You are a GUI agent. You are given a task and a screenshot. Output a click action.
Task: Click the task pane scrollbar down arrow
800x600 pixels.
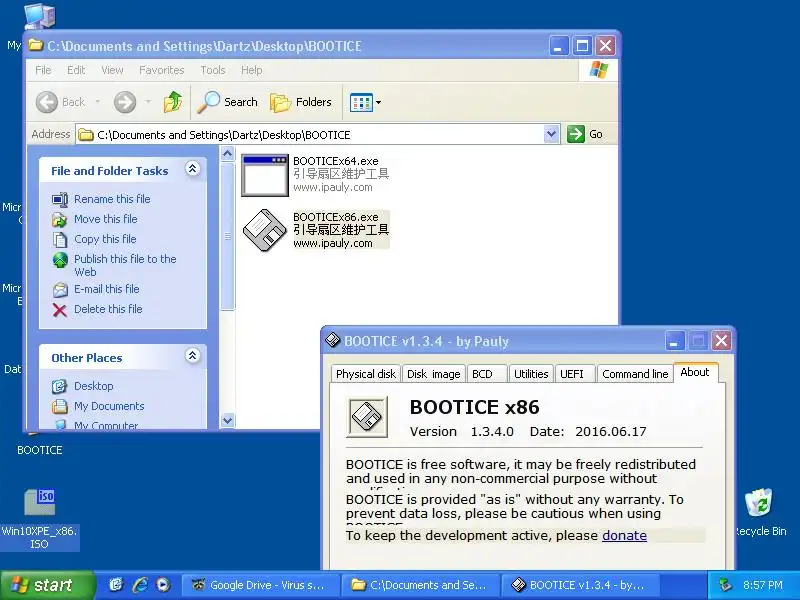[x=228, y=420]
